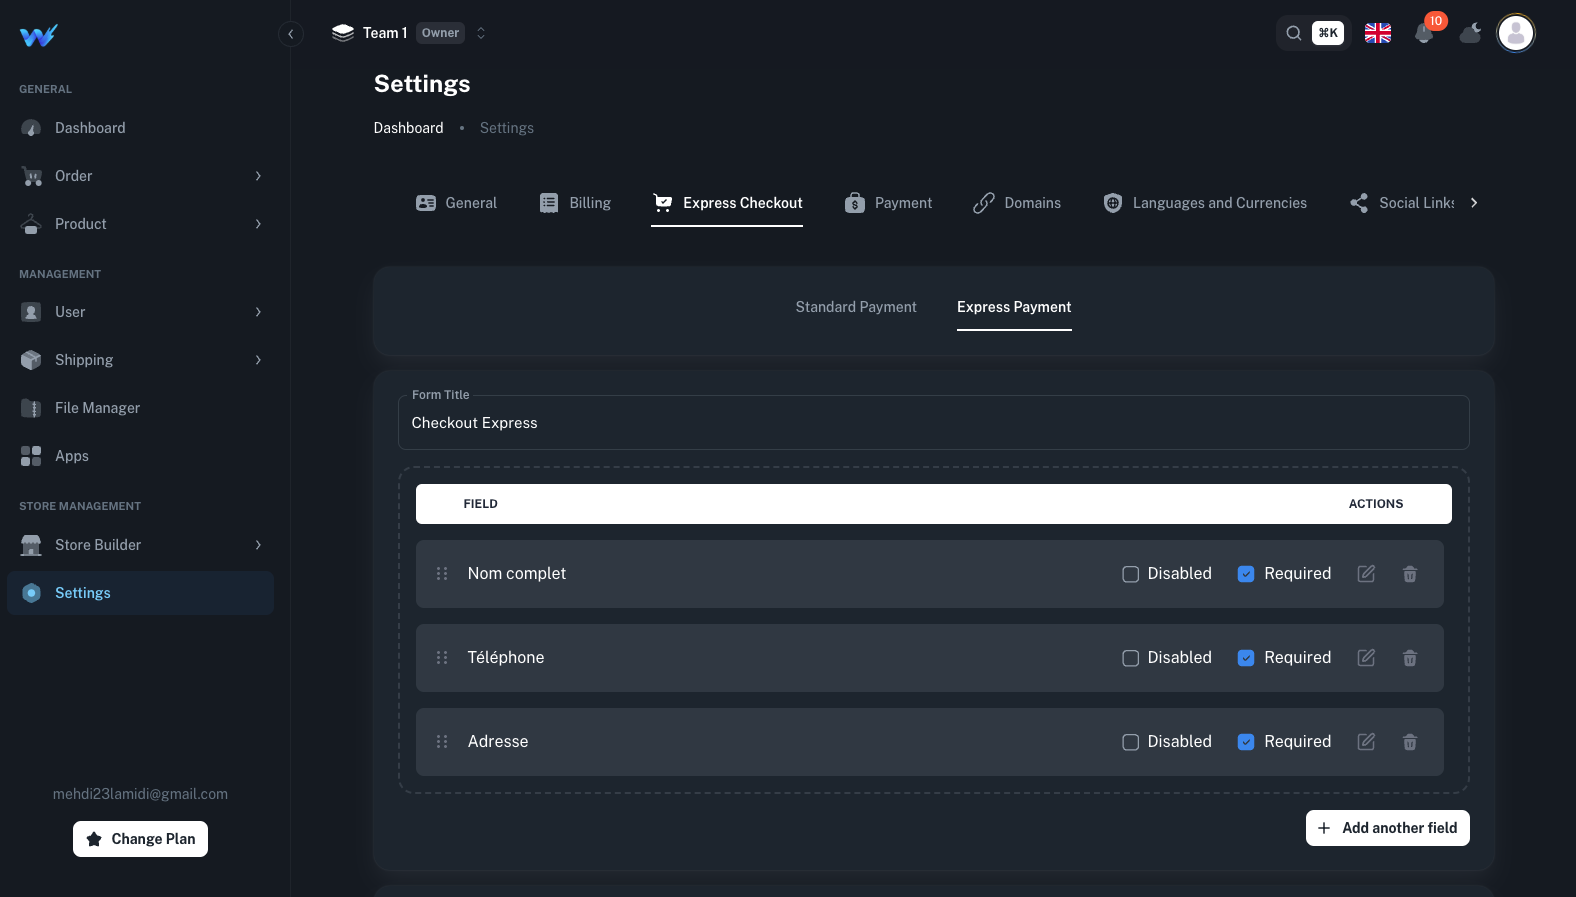Open the Languages and Currencies tab
This screenshot has width=1576, height=897.
pyautogui.click(x=1205, y=203)
